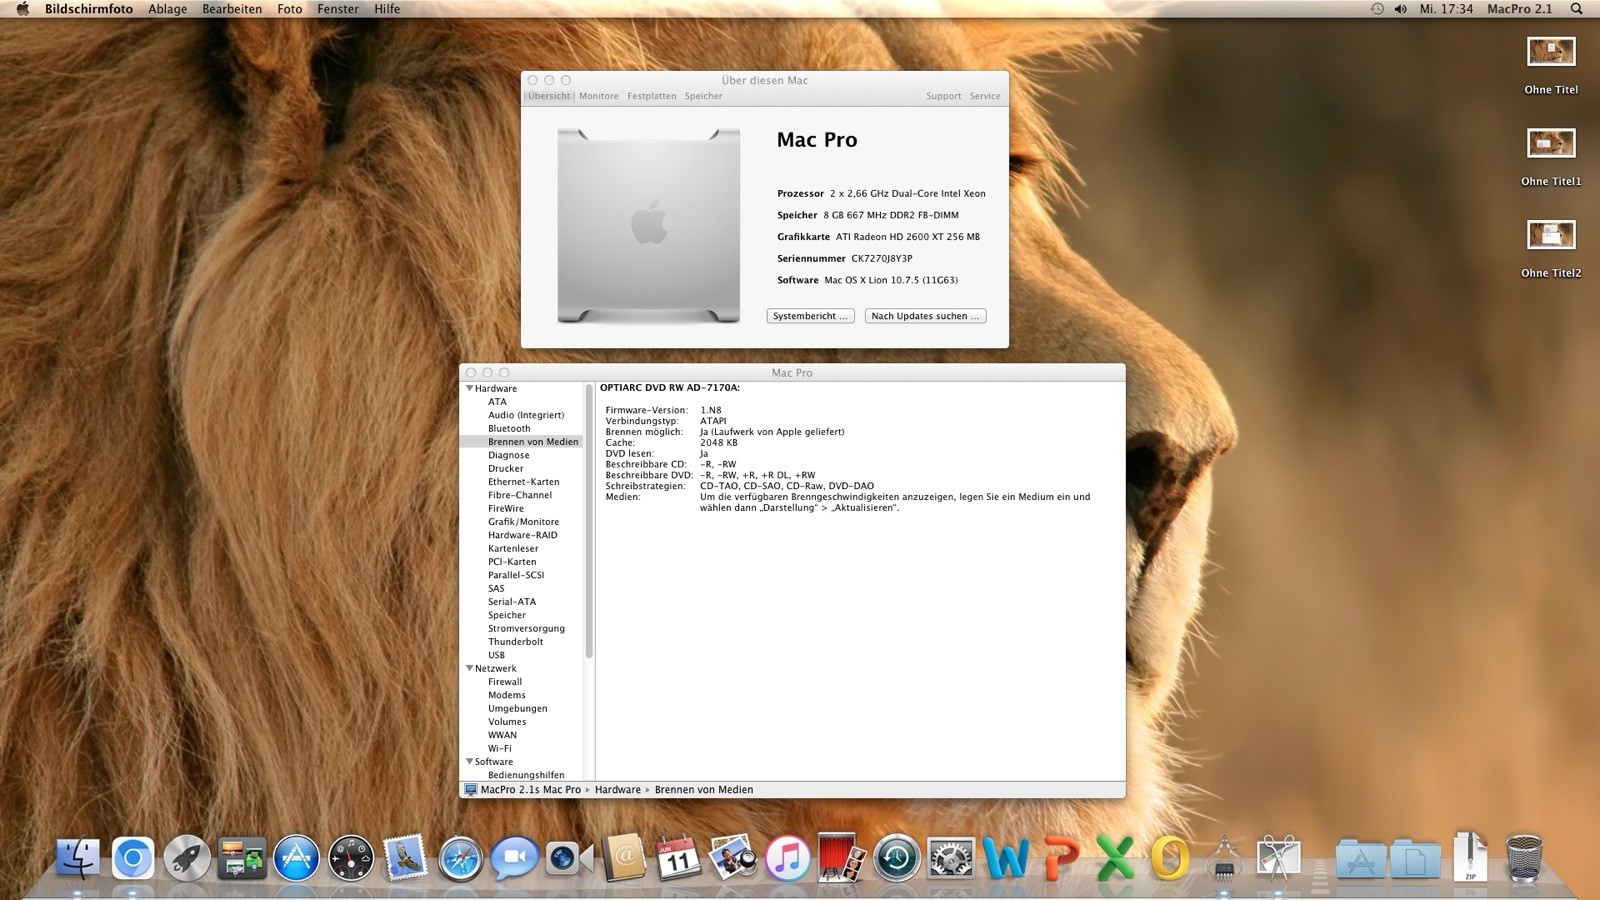
Task: Open the Bearbeiten menu
Action: [x=232, y=9]
